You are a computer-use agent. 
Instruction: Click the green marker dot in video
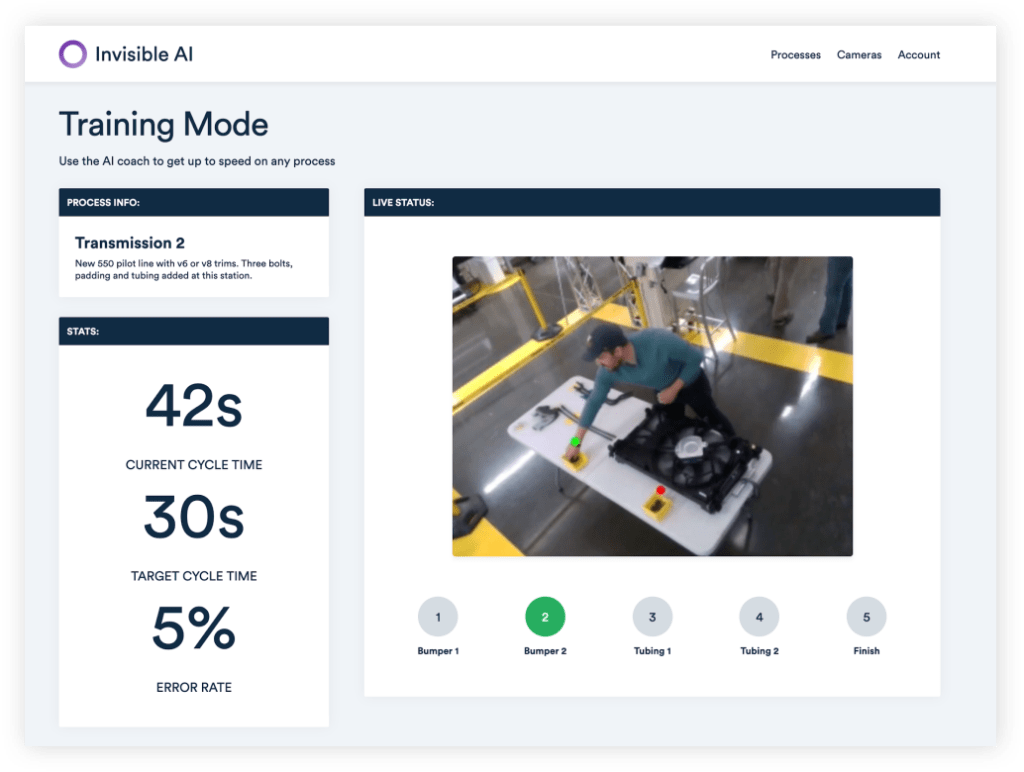coord(576,441)
